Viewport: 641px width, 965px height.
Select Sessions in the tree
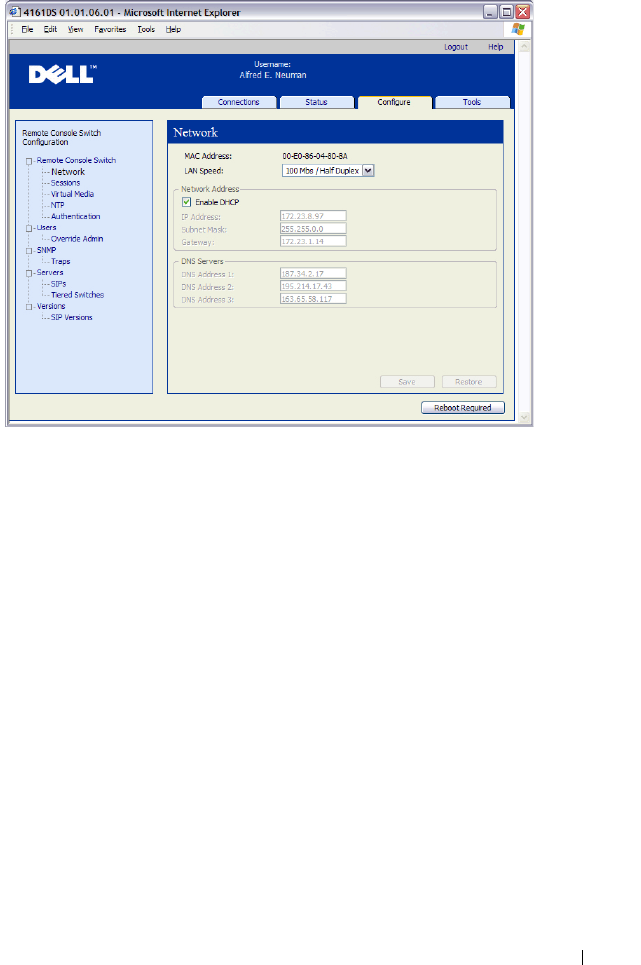(x=65, y=183)
